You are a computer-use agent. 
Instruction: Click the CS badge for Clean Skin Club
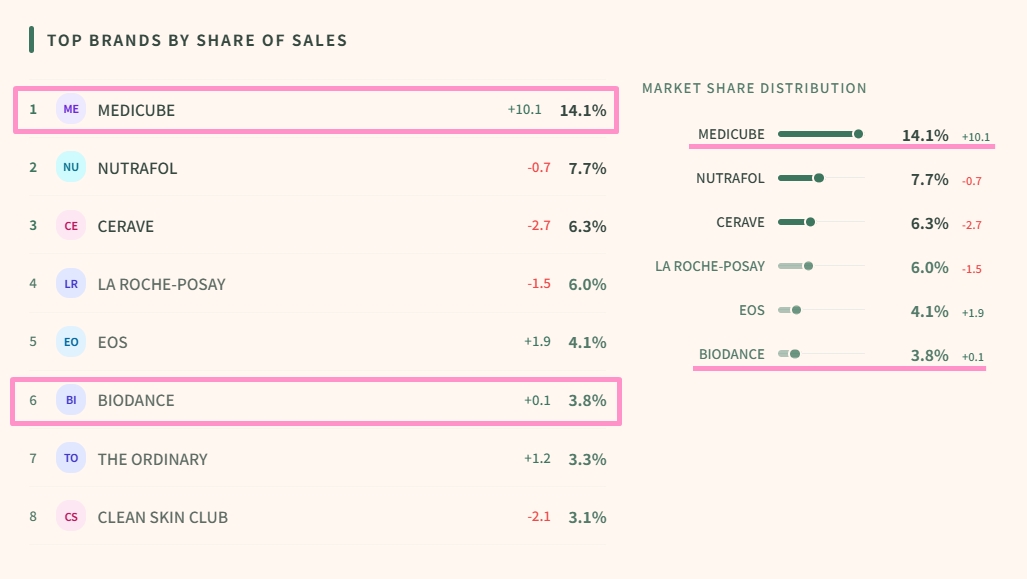tap(71, 517)
